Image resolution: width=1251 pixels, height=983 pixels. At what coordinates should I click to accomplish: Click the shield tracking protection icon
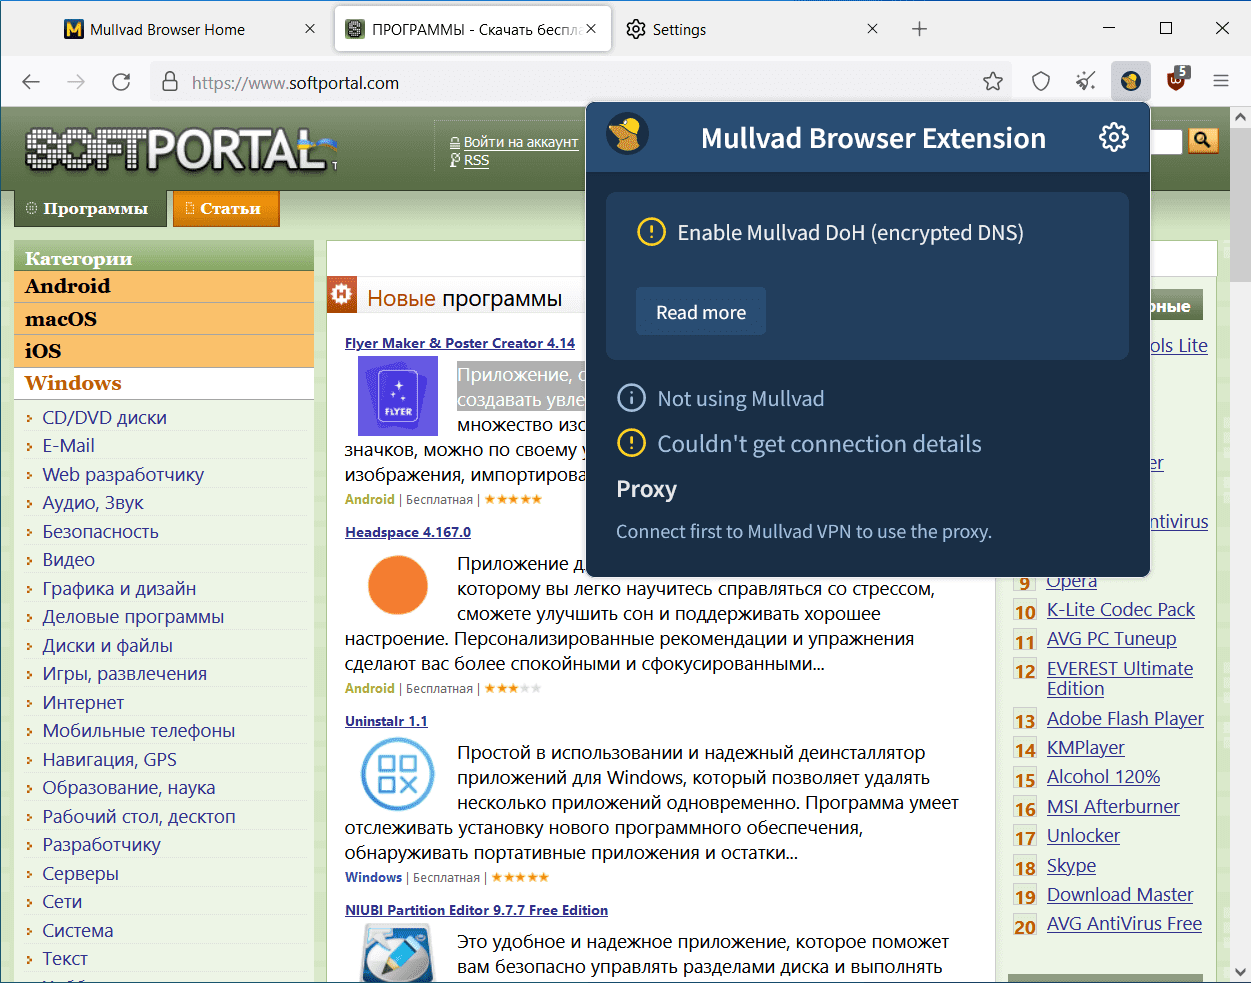point(1041,82)
